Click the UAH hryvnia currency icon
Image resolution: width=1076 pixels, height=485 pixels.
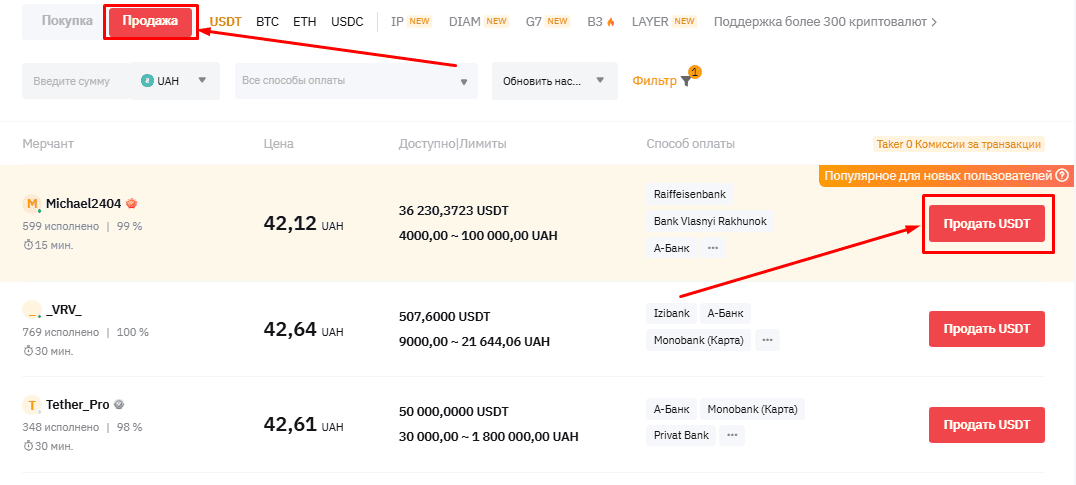pos(147,81)
